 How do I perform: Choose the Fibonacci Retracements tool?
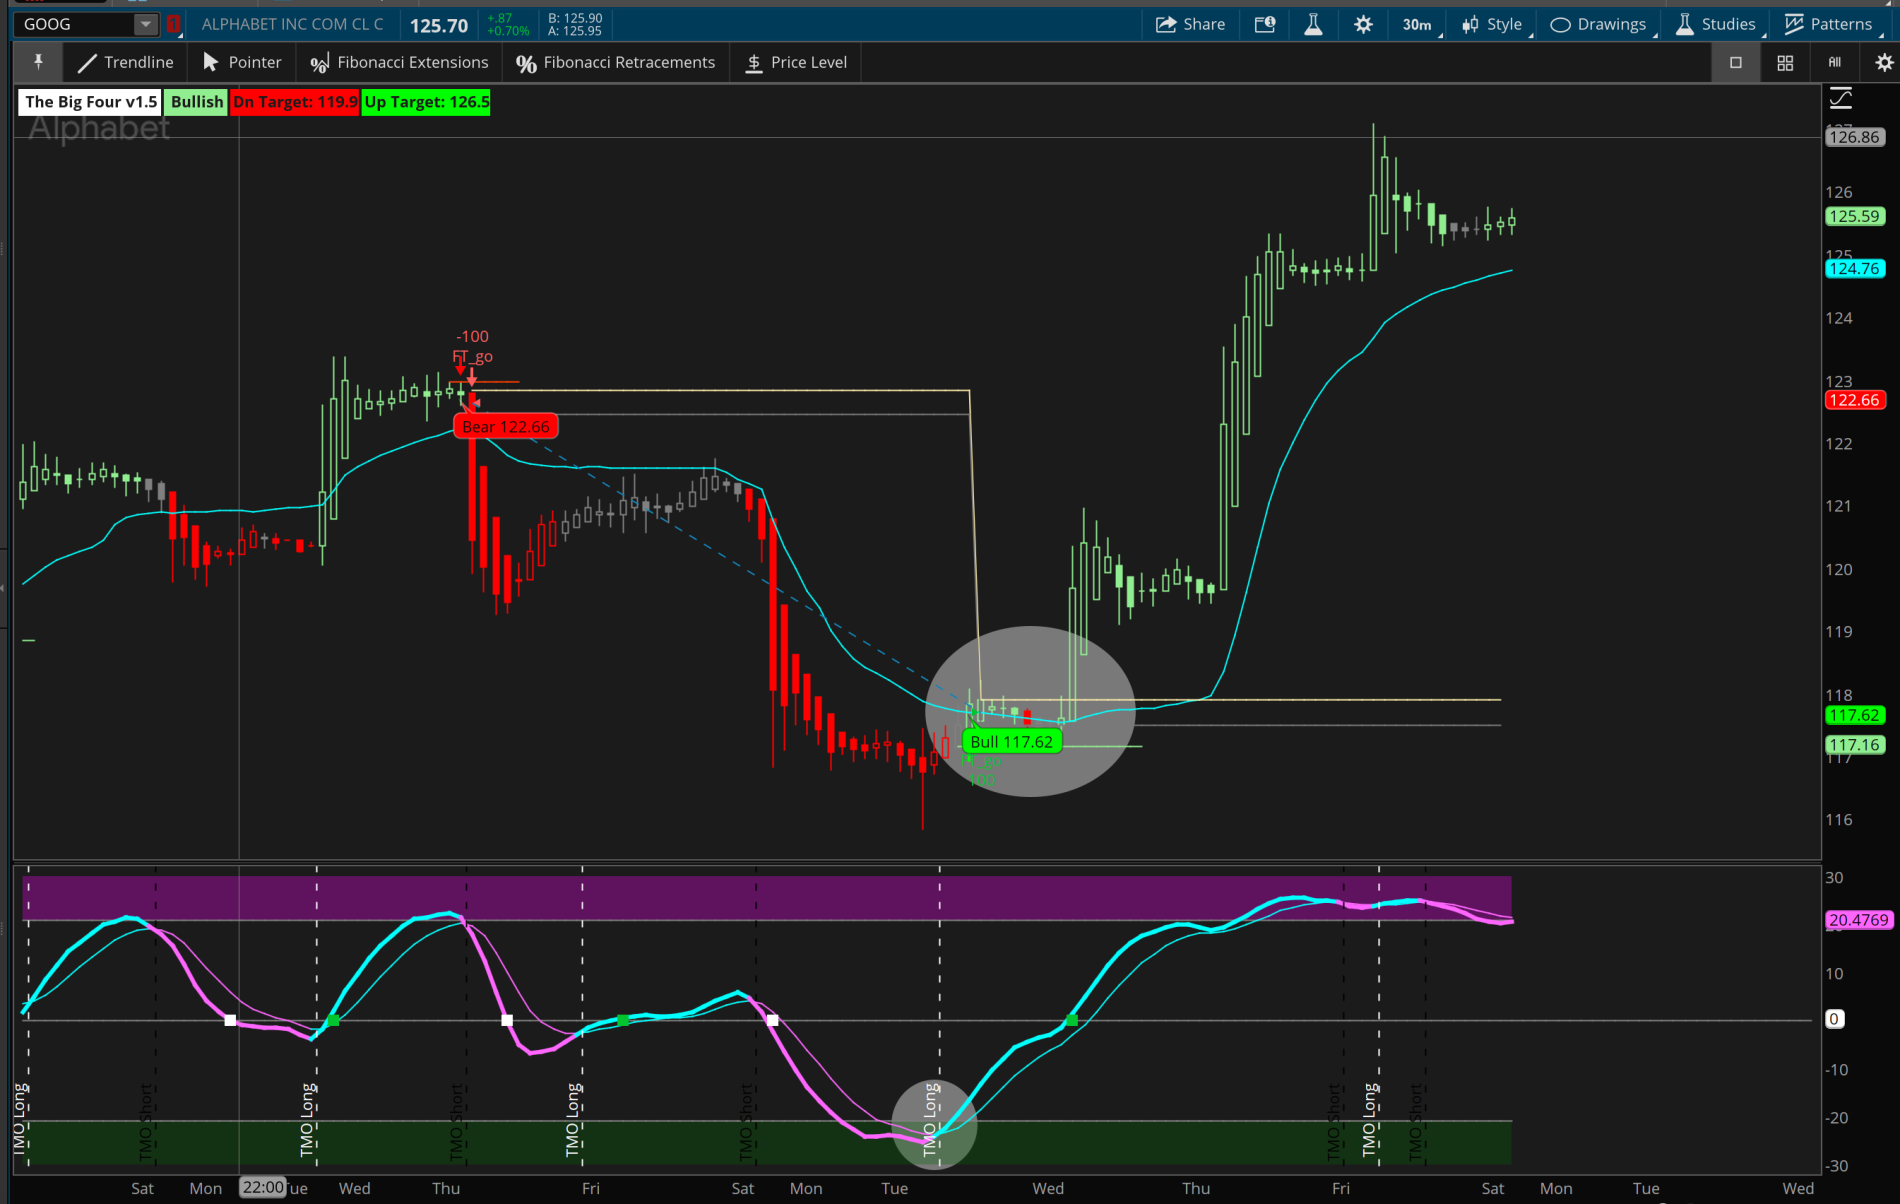[x=615, y=62]
